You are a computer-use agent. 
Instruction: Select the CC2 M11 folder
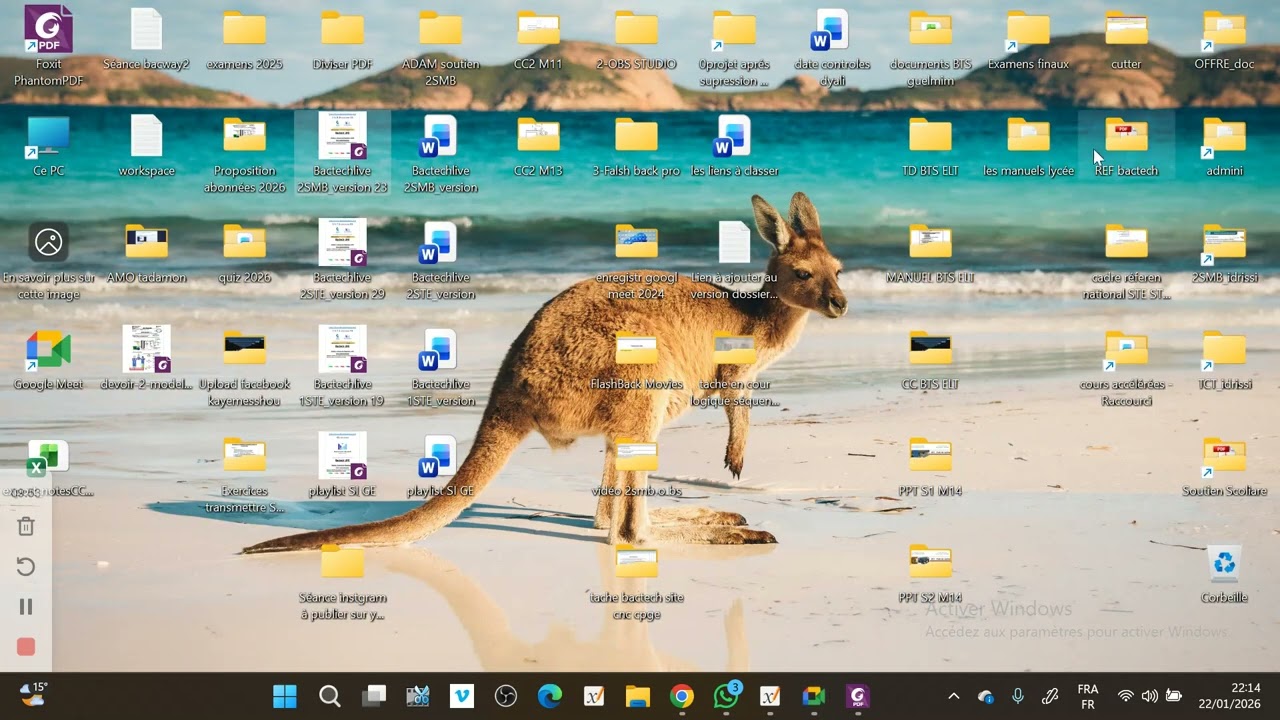point(538,39)
